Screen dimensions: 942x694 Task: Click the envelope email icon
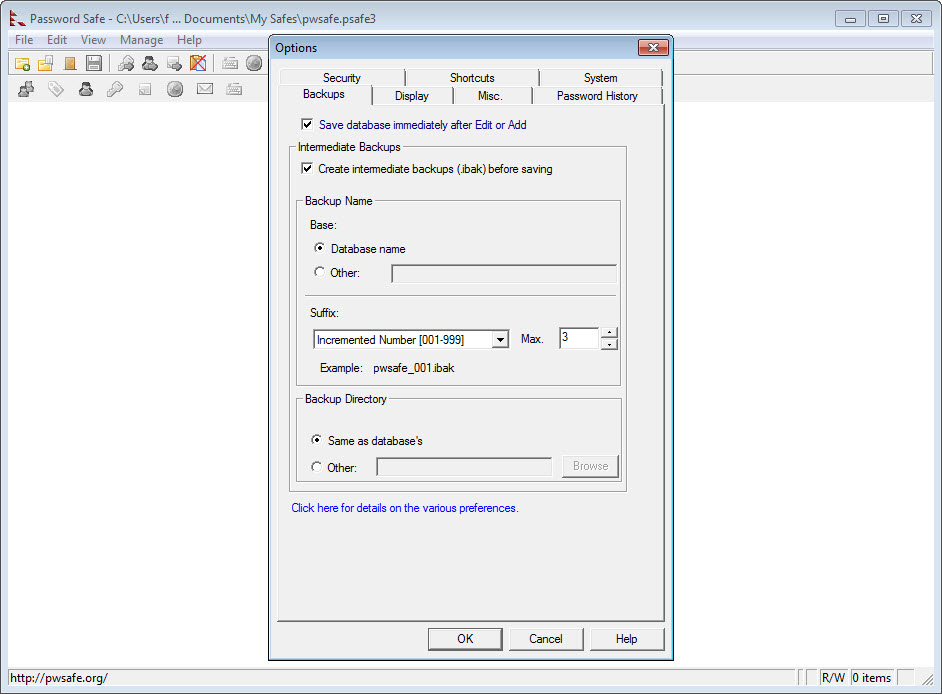pos(205,89)
